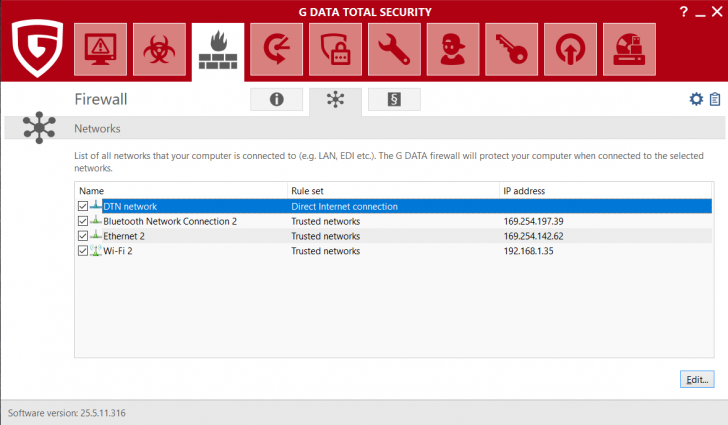The width and height of the screenshot is (728, 425).
Task: Open the Virus protection biohazard icon
Action: pos(159,49)
